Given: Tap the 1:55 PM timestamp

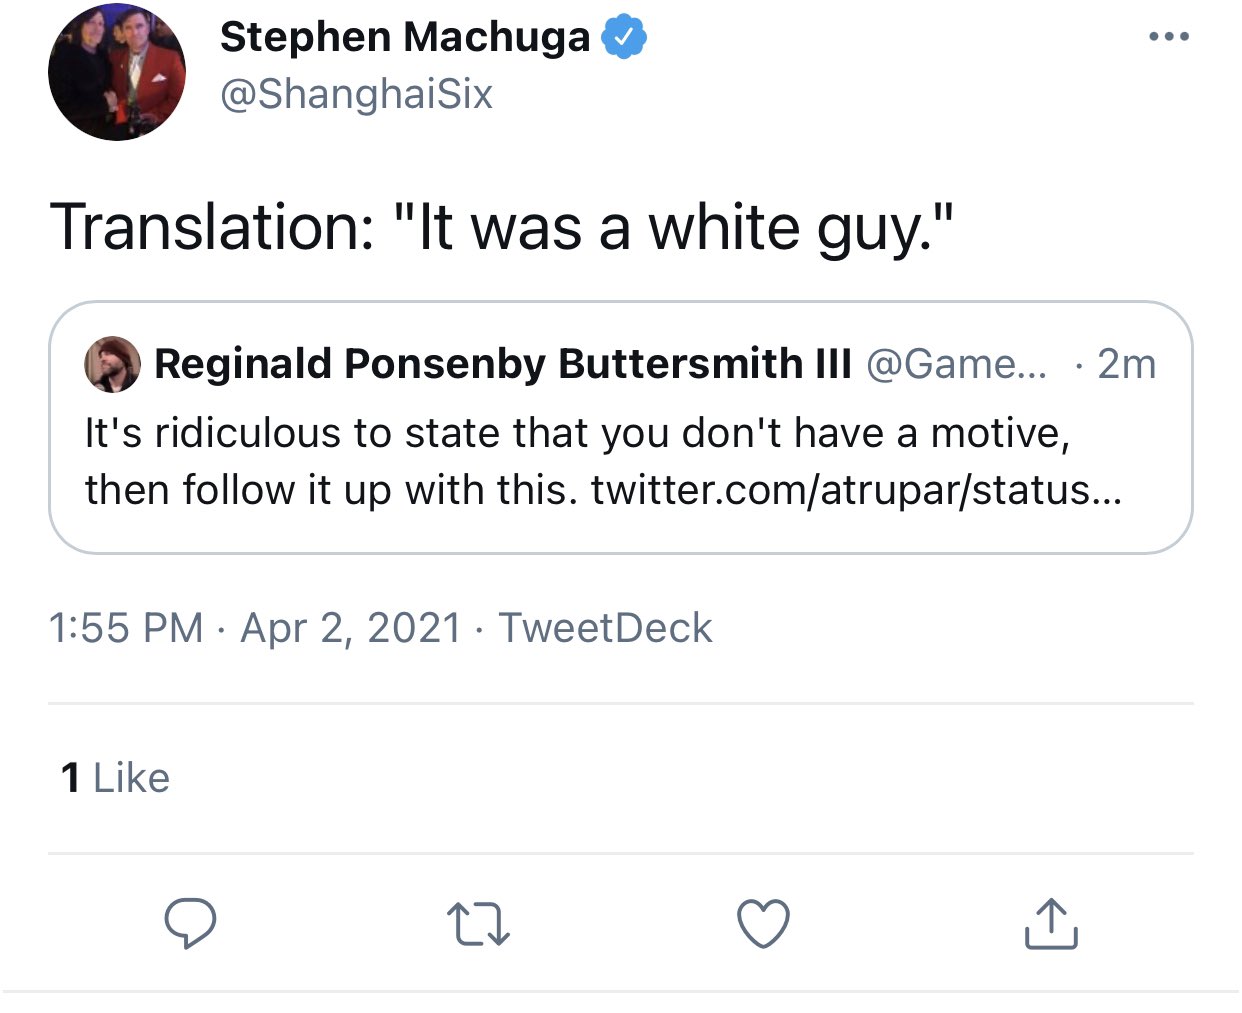Looking at the screenshot, I should [125, 628].
